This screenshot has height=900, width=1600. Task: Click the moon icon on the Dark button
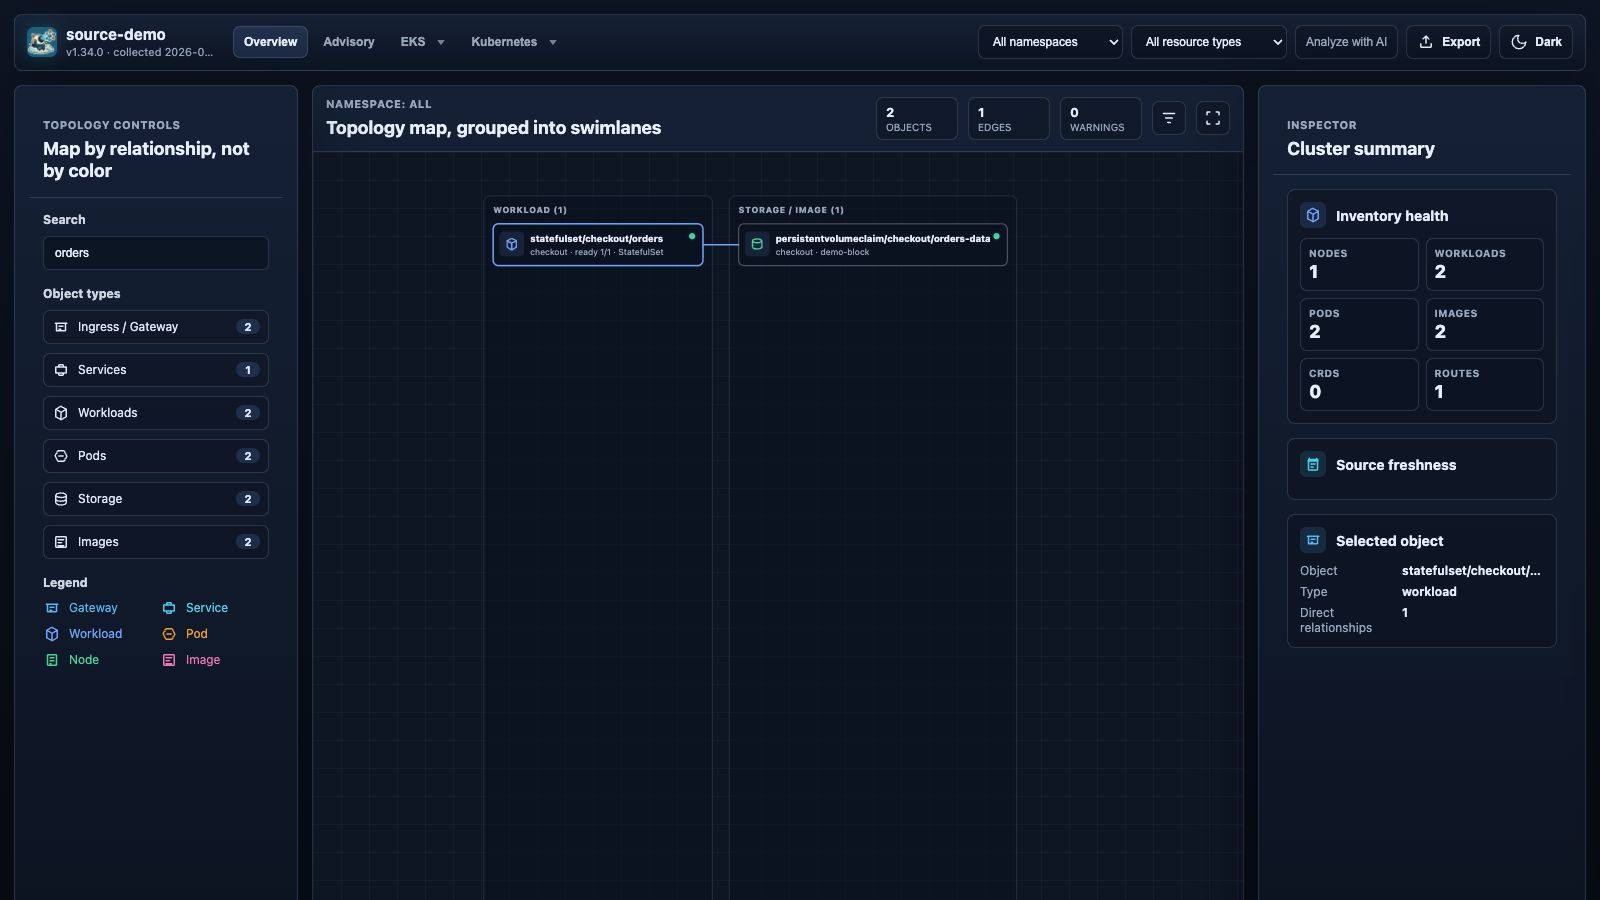tap(1519, 42)
